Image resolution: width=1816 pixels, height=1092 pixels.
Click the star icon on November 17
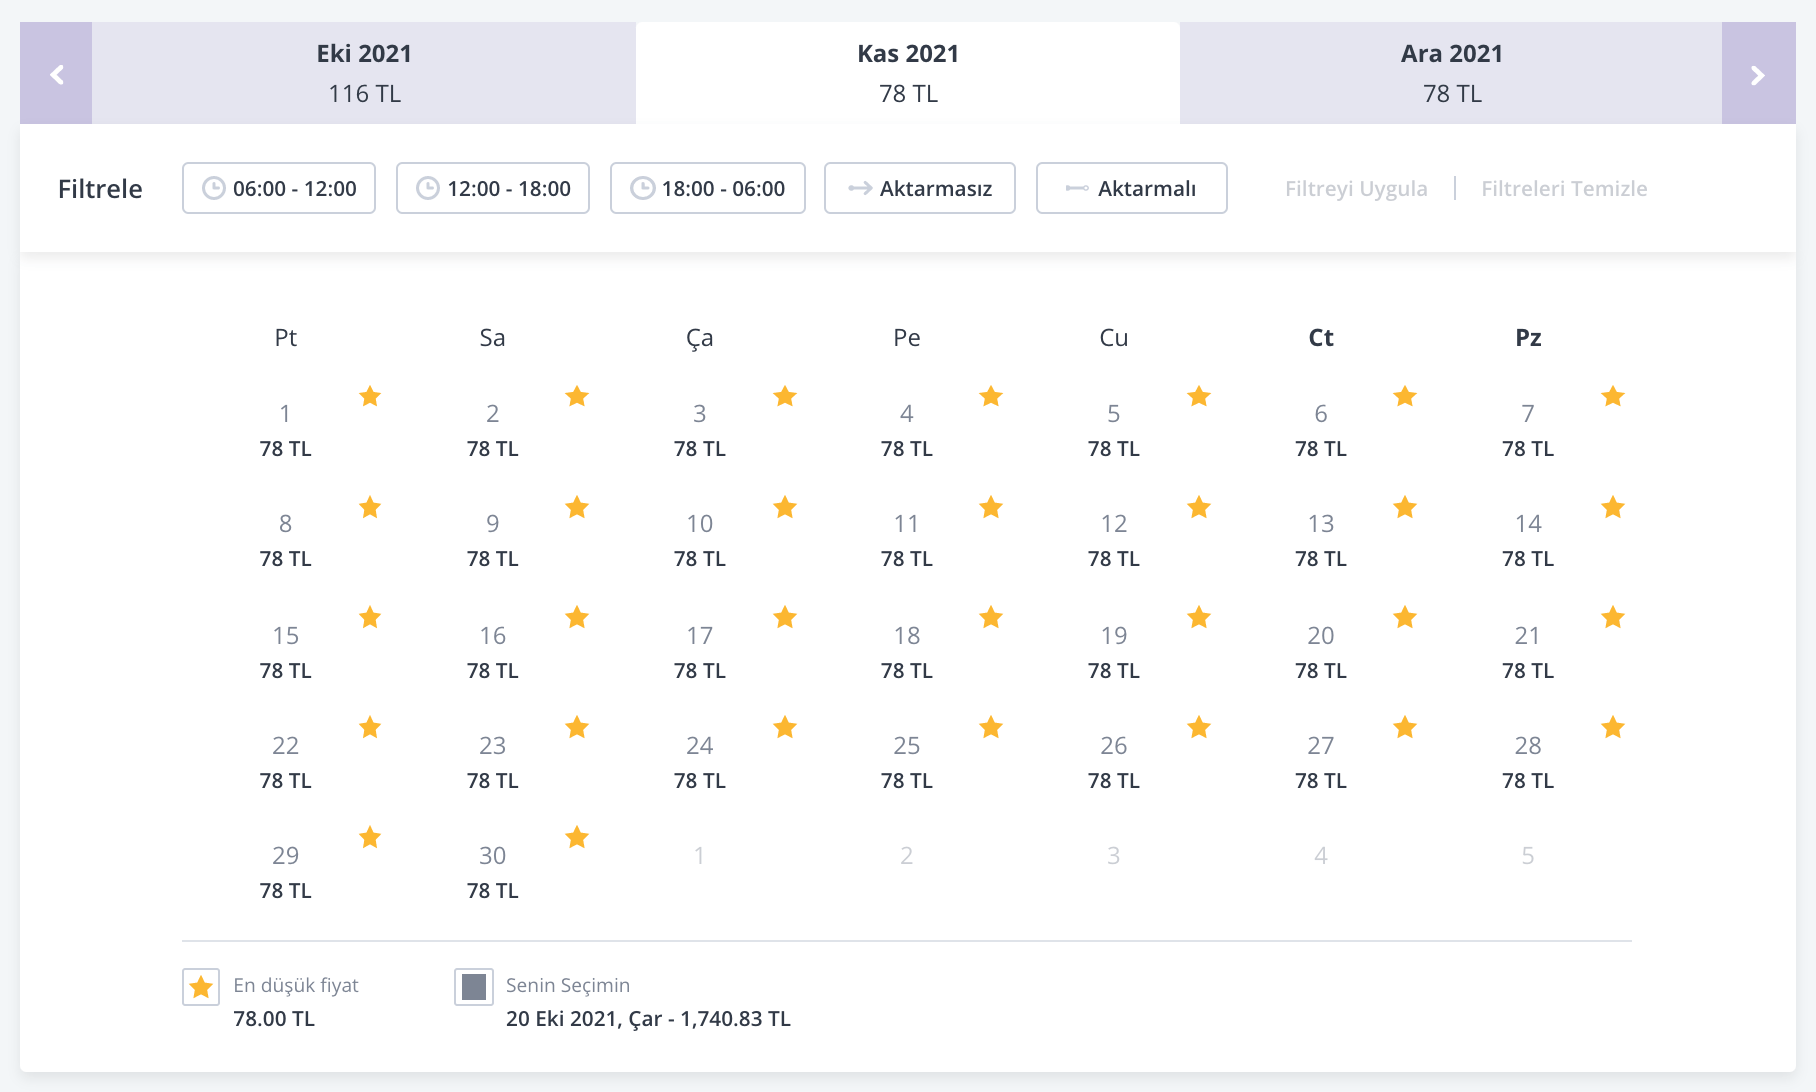pos(785,617)
